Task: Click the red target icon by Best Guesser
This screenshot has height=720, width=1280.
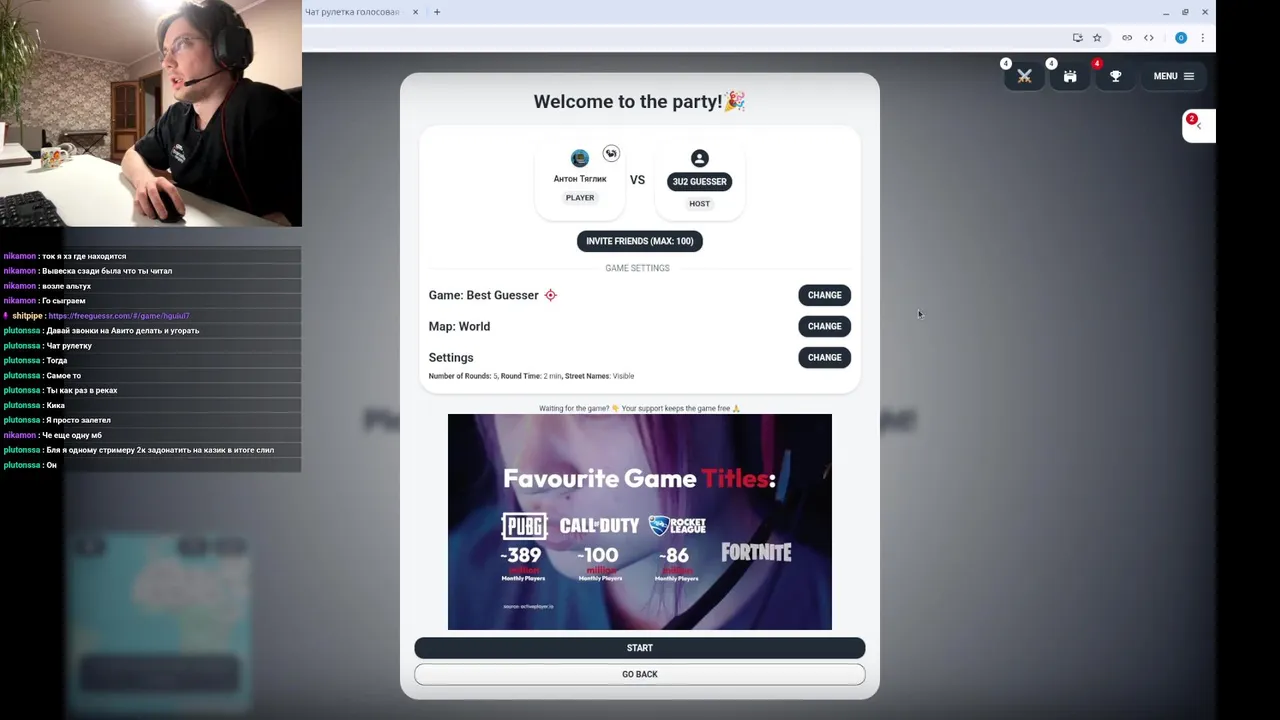Action: (x=550, y=295)
